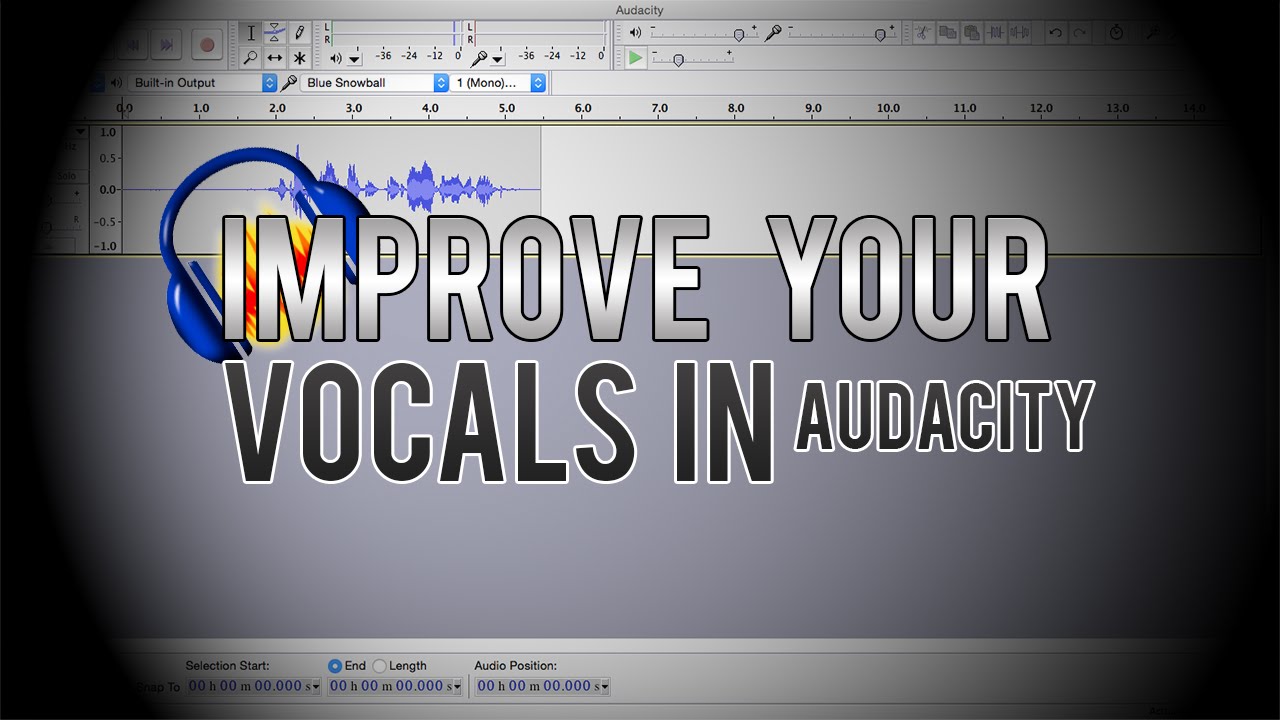This screenshot has height=720, width=1280.
Task: Click the Redo arrow icon
Action: [1079, 33]
